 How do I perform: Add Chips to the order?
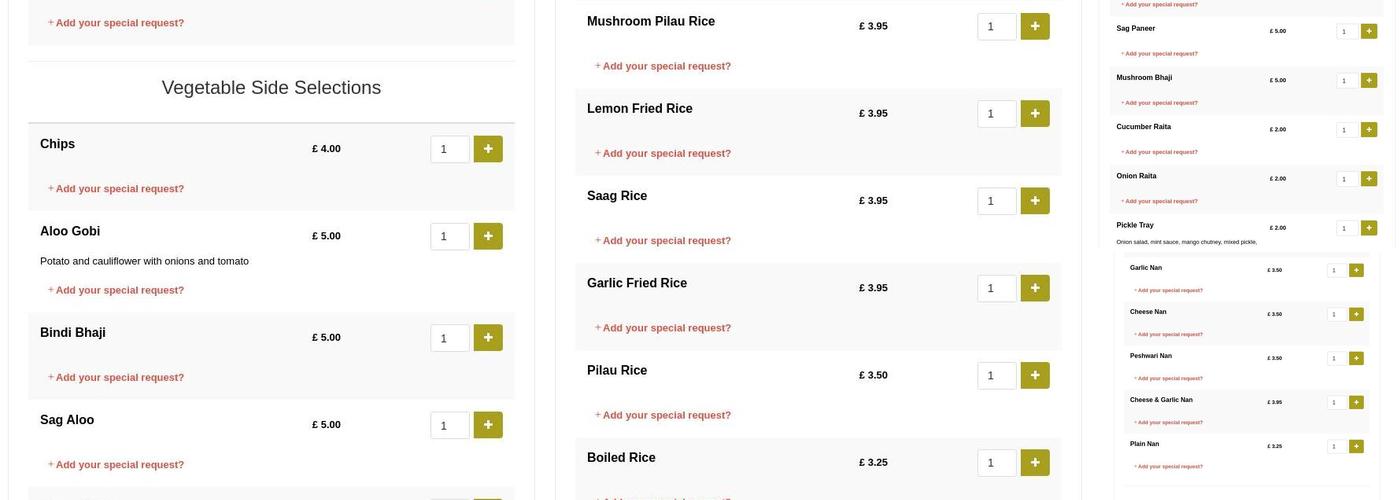tap(488, 149)
